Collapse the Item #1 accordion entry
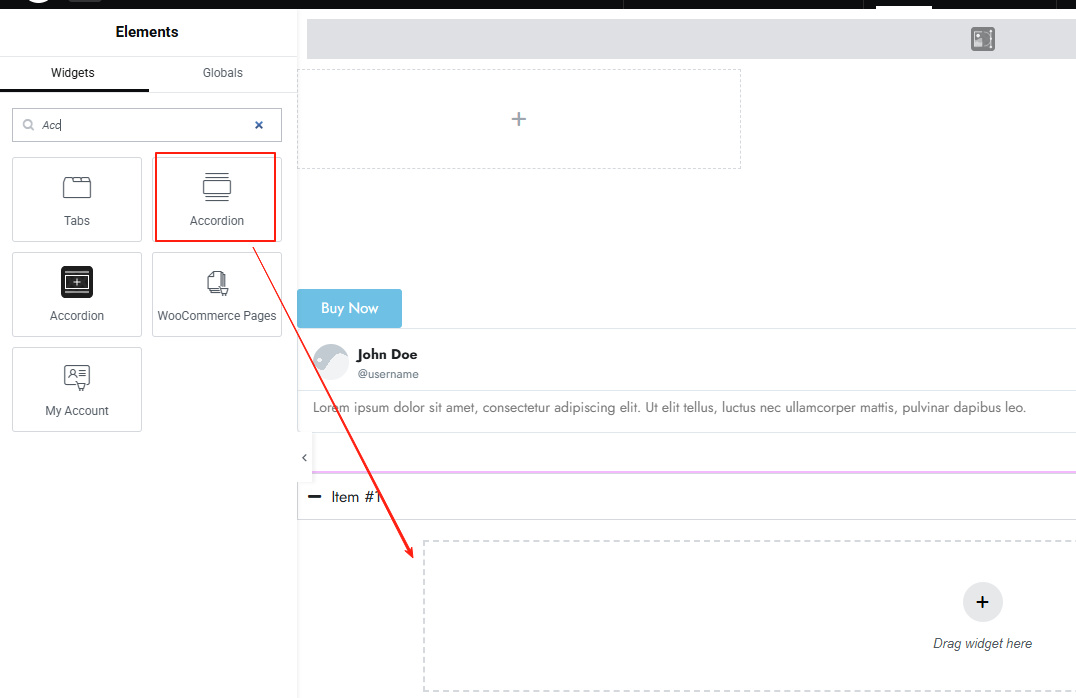The width and height of the screenshot is (1076, 698). [x=316, y=496]
